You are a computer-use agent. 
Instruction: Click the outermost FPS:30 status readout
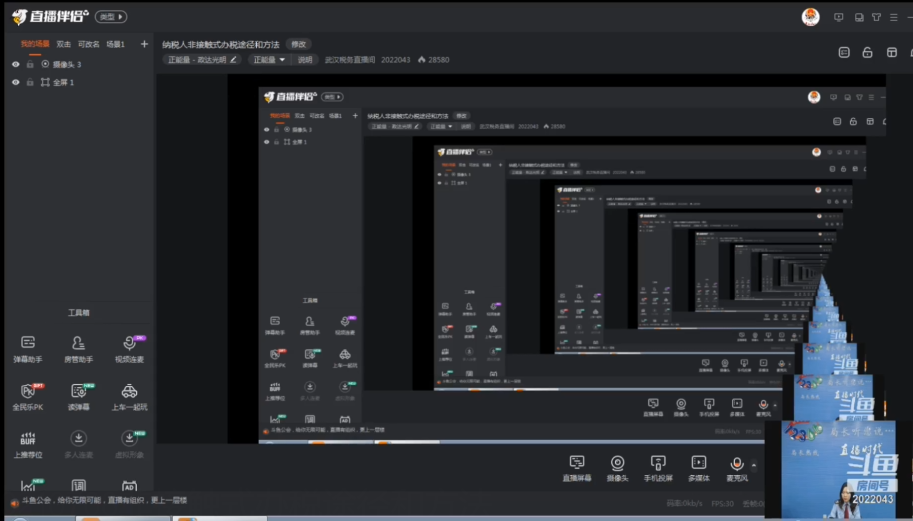point(722,503)
